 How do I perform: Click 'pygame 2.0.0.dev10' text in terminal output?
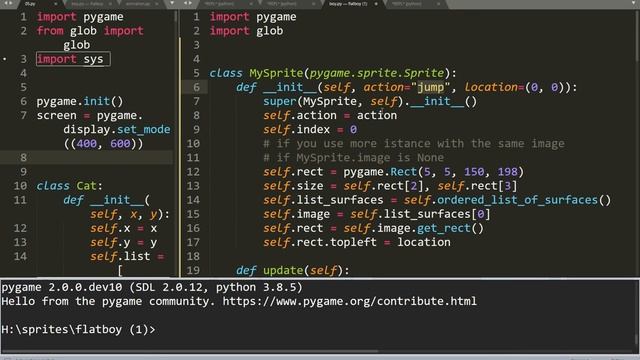point(62,287)
